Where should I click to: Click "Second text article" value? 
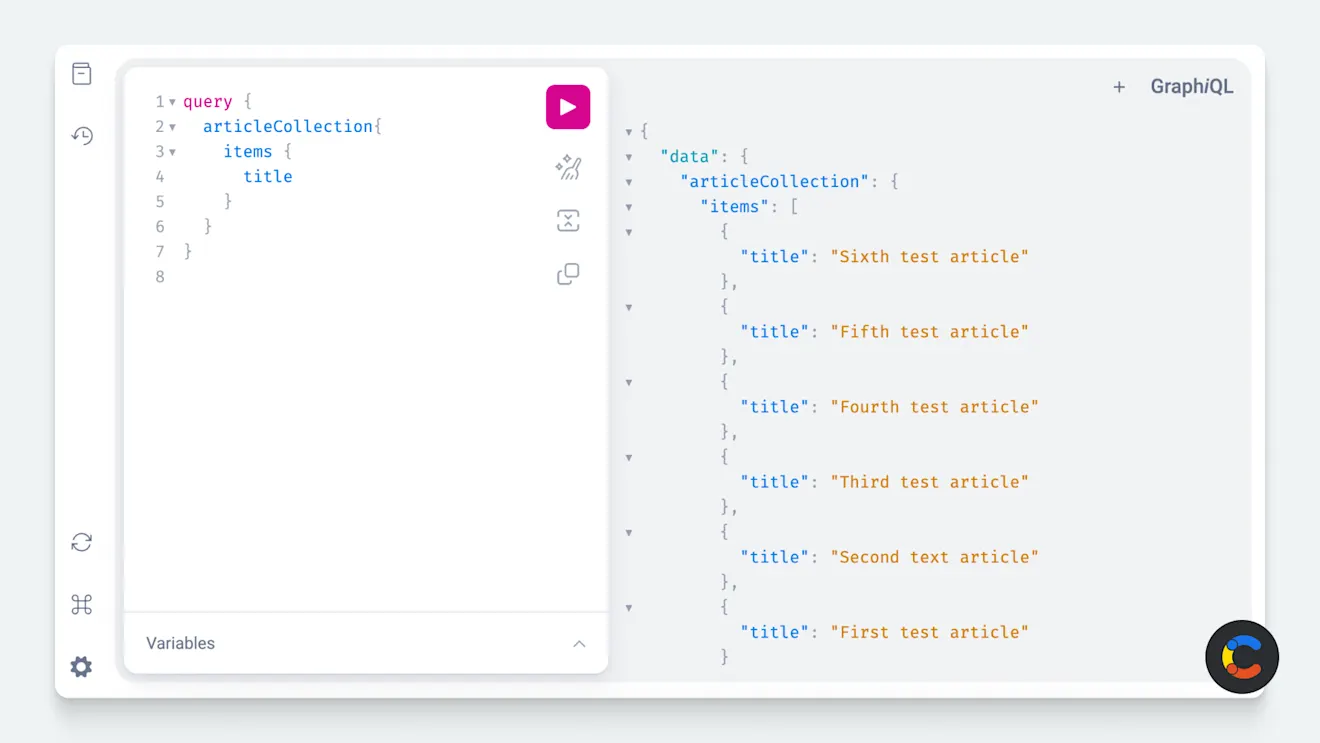coord(935,557)
